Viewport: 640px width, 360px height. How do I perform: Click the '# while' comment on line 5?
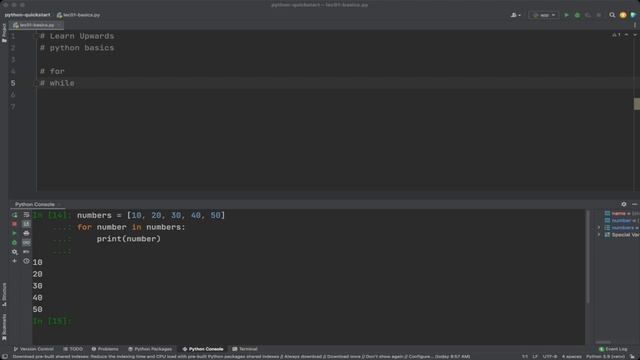(x=57, y=83)
